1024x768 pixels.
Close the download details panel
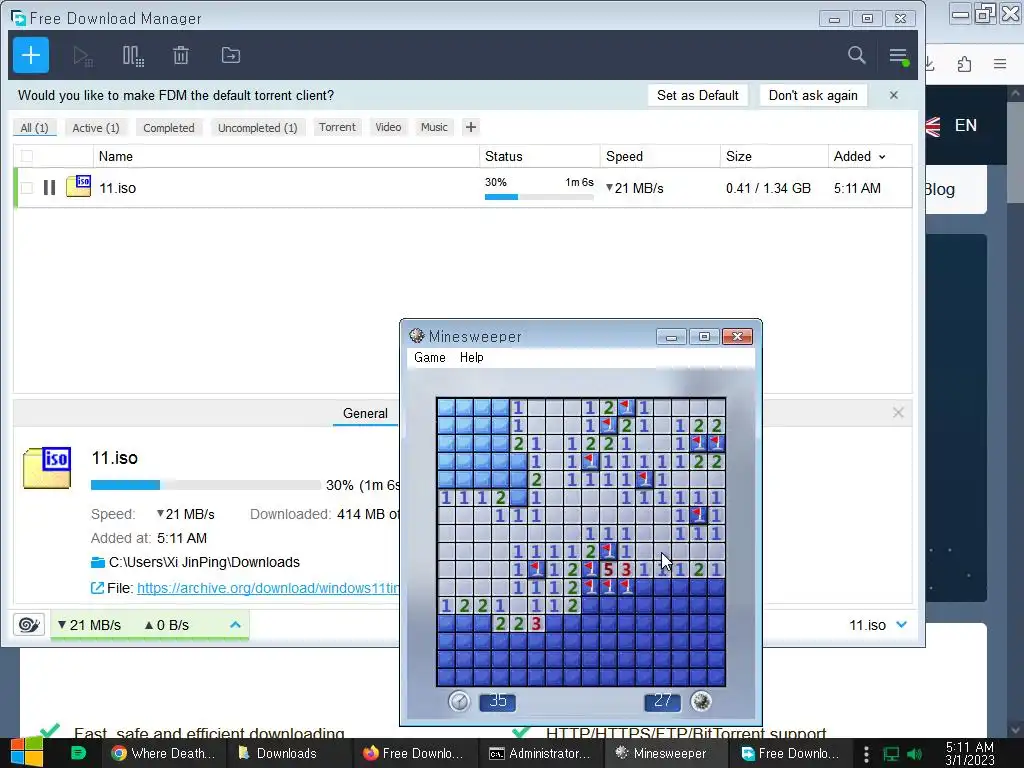pyautogui.click(x=898, y=413)
